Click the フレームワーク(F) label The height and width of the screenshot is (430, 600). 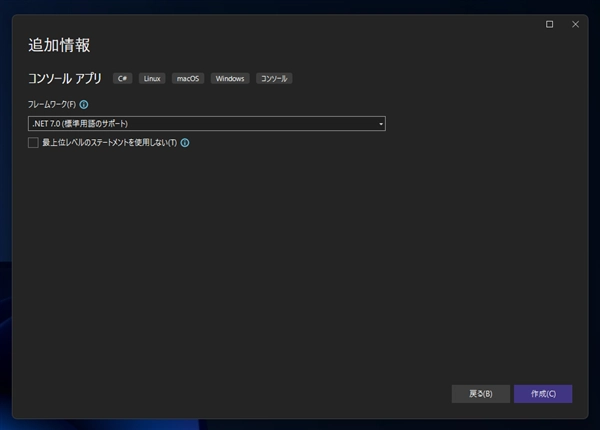pyautogui.click(x=52, y=104)
